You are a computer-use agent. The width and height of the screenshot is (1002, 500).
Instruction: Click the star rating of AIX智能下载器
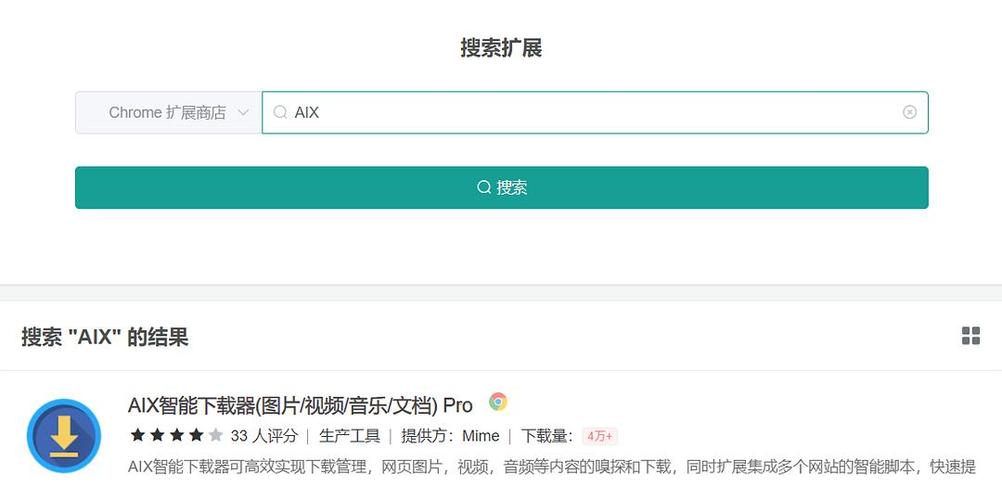click(176, 436)
